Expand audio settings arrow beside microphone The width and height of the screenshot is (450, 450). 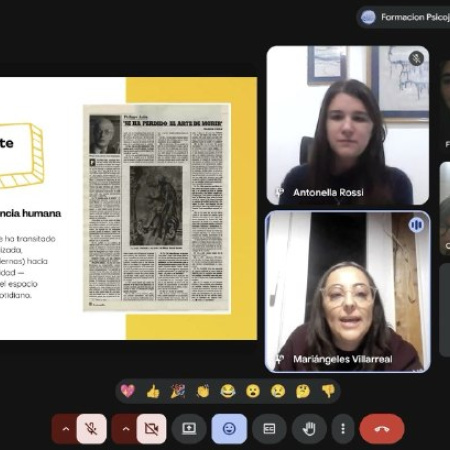click(65, 429)
